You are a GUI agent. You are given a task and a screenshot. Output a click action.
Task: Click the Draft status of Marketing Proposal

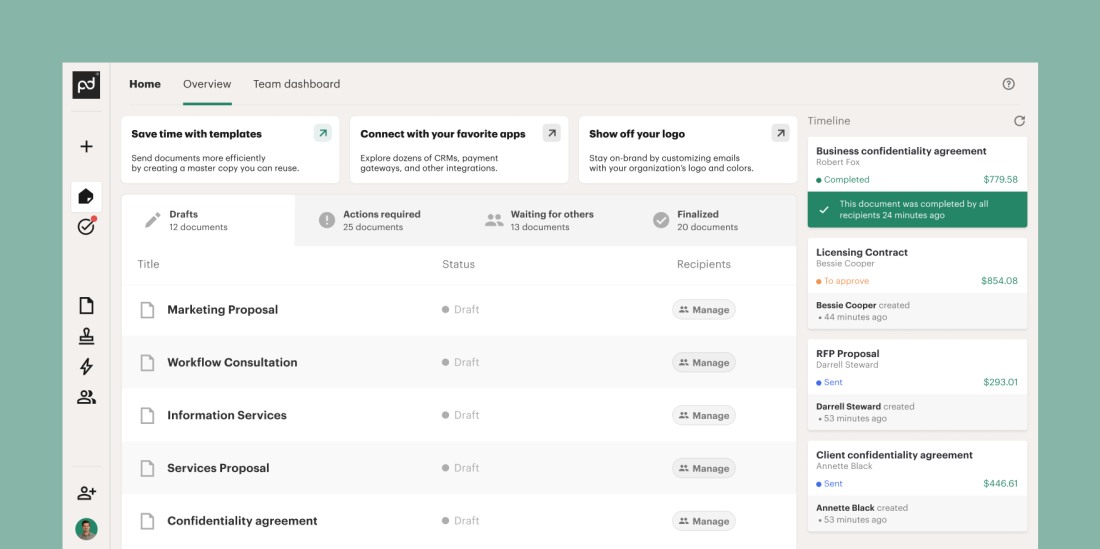(460, 310)
